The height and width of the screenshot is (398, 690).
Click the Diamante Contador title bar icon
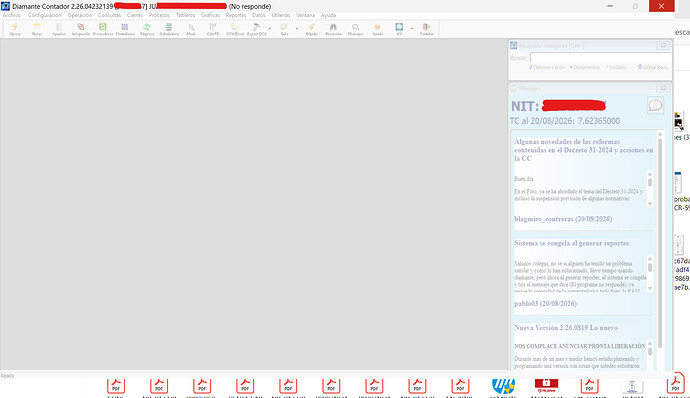[x=5, y=6]
